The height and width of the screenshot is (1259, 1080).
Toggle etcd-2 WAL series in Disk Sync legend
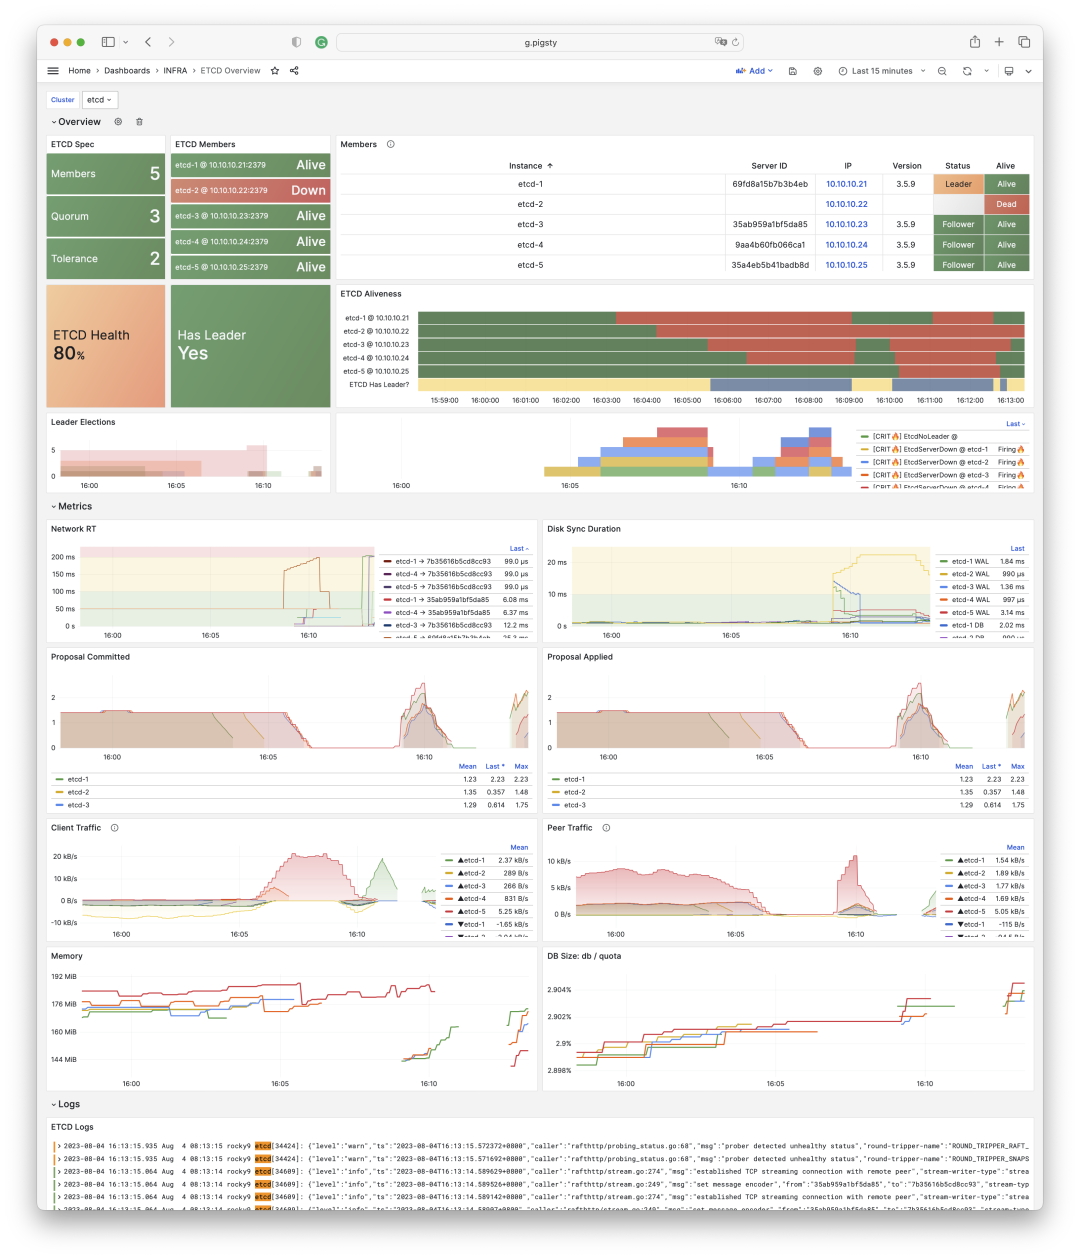[x=970, y=574]
